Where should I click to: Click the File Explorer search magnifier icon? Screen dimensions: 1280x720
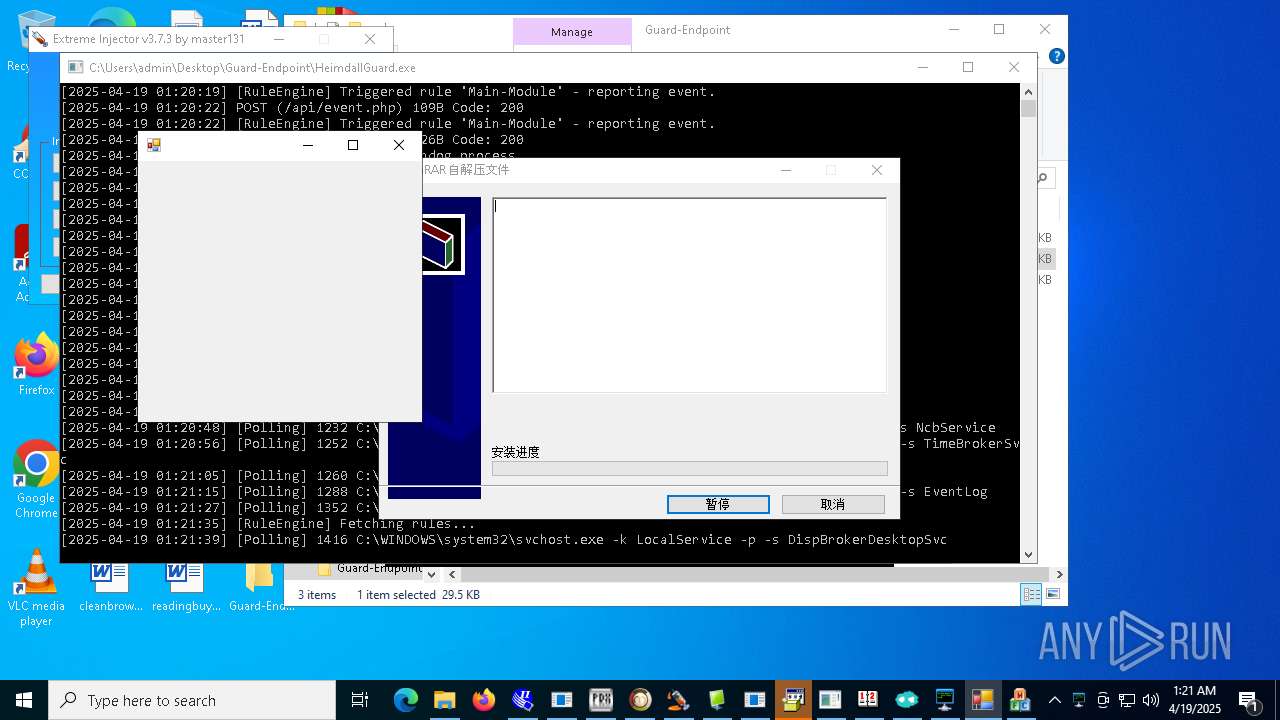1042,178
